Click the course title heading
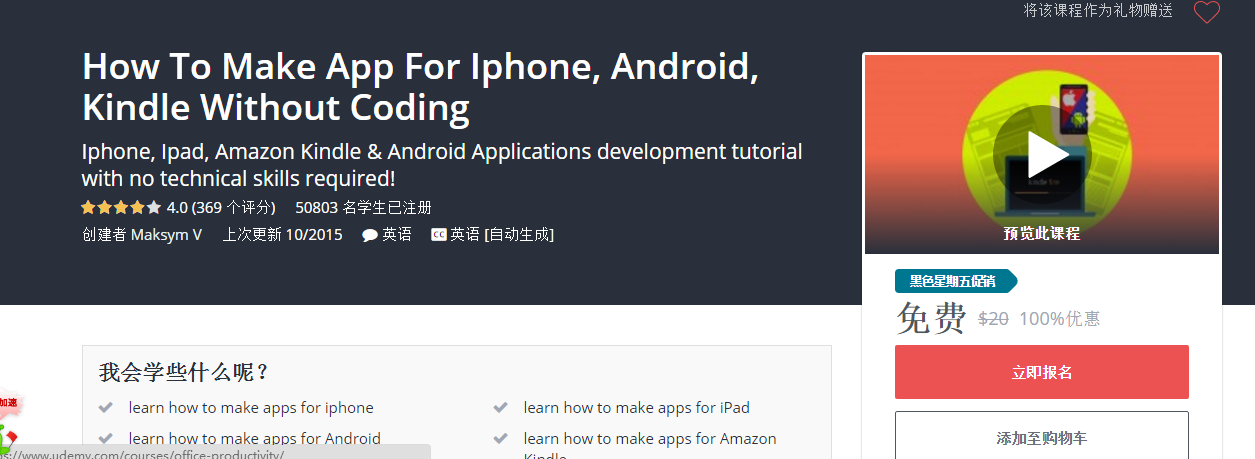Image resolution: width=1255 pixels, height=459 pixels. coord(420,86)
